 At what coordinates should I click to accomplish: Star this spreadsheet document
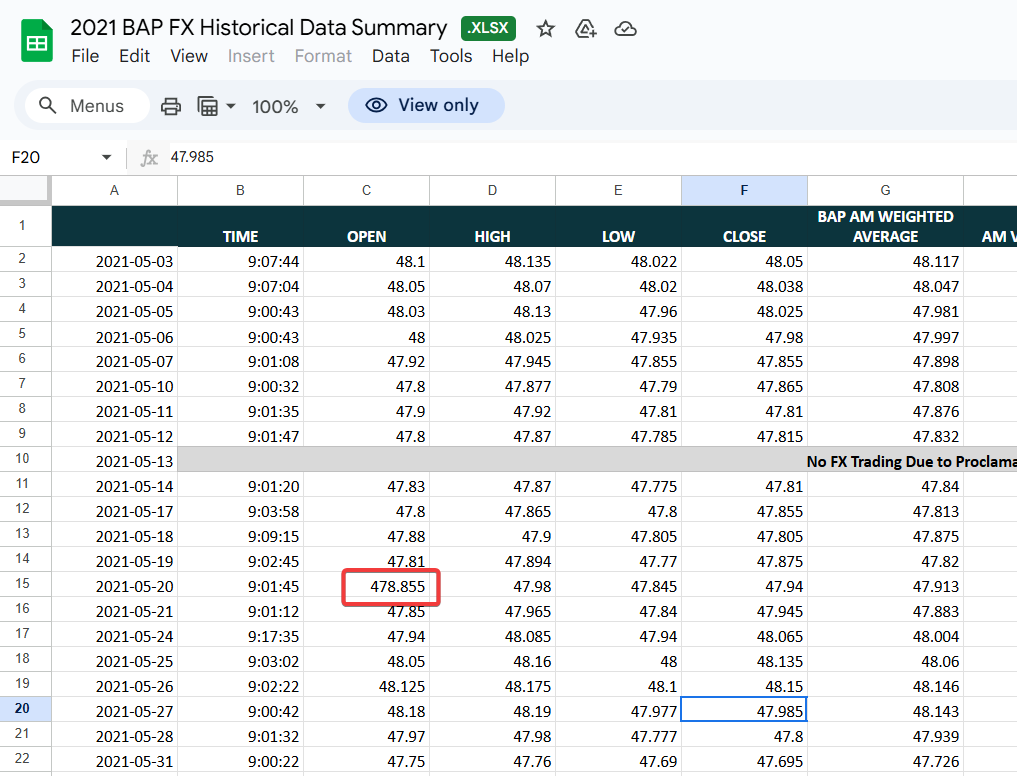click(545, 29)
